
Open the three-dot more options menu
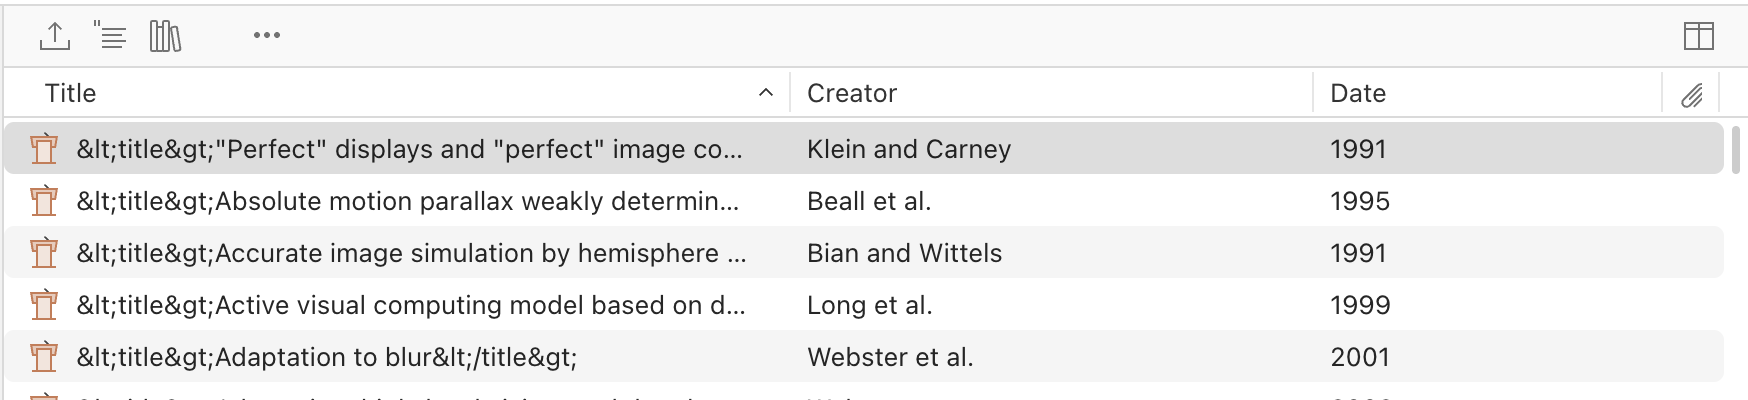(267, 36)
